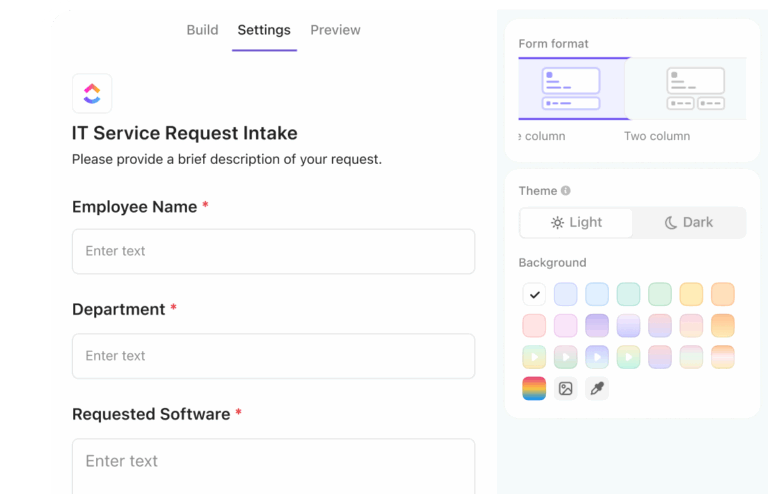Click the ClickUp logo icon above the form title
The height and width of the screenshot is (494, 768).
click(92, 94)
